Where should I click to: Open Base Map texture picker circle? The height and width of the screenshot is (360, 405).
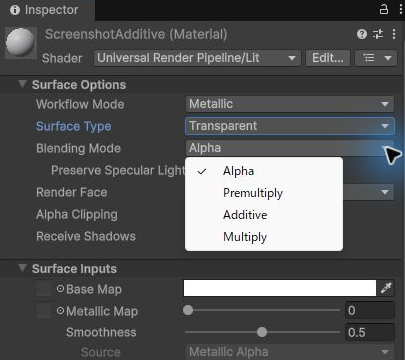(60, 289)
